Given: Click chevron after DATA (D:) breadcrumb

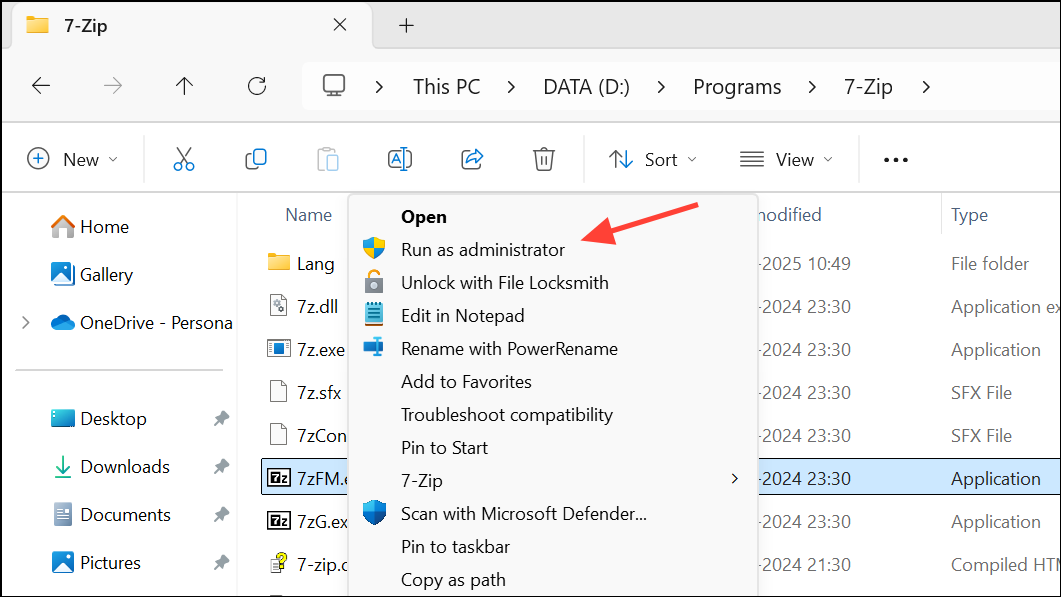Looking at the screenshot, I should tap(661, 87).
